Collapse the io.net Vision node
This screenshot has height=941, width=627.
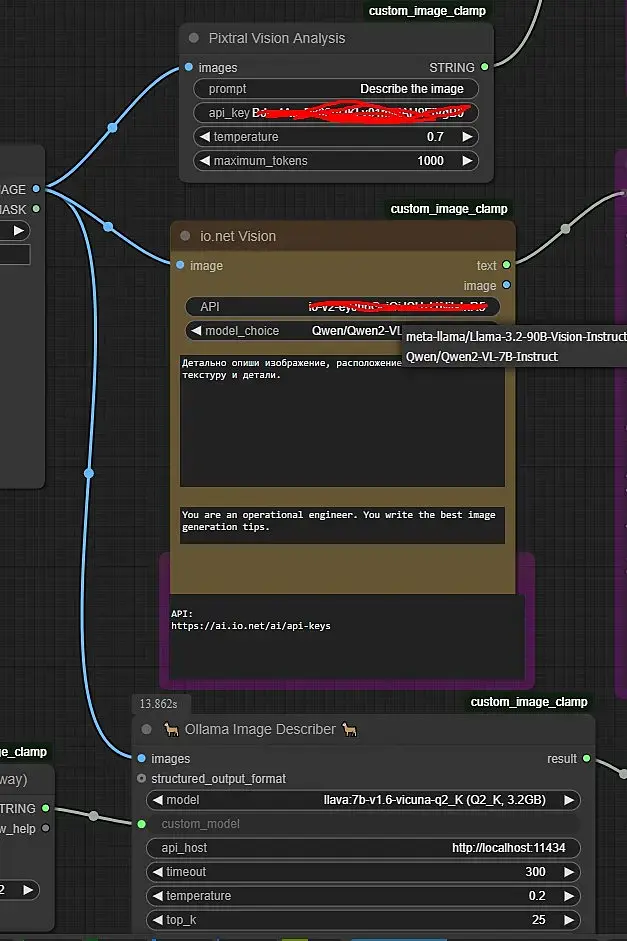tap(185, 237)
